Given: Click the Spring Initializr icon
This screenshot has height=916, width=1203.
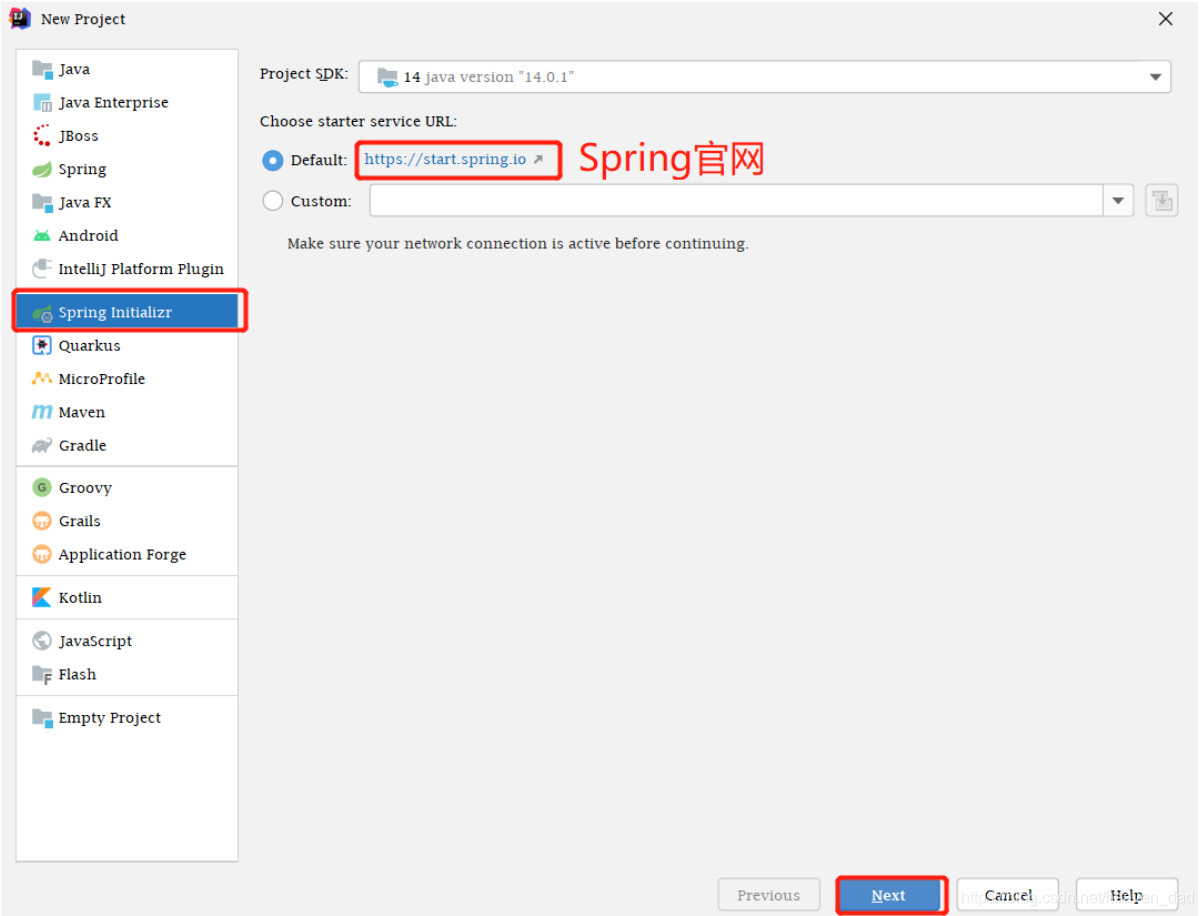Looking at the screenshot, I should pyautogui.click(x=42, y=313).
